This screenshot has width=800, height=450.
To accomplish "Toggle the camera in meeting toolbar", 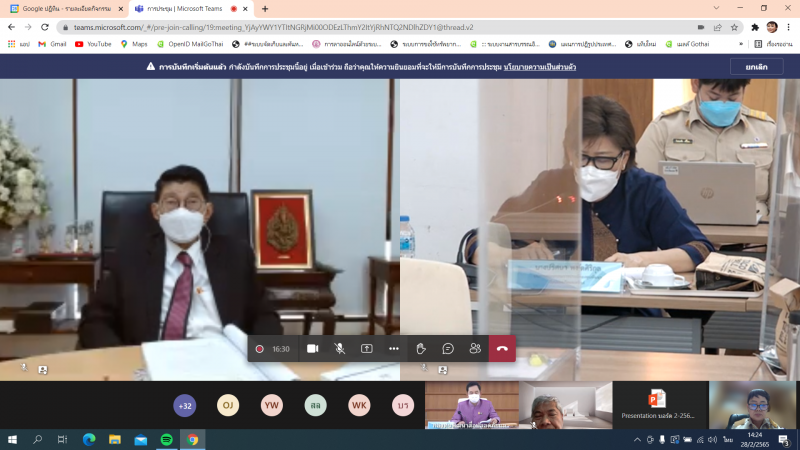I will [313, 348].
